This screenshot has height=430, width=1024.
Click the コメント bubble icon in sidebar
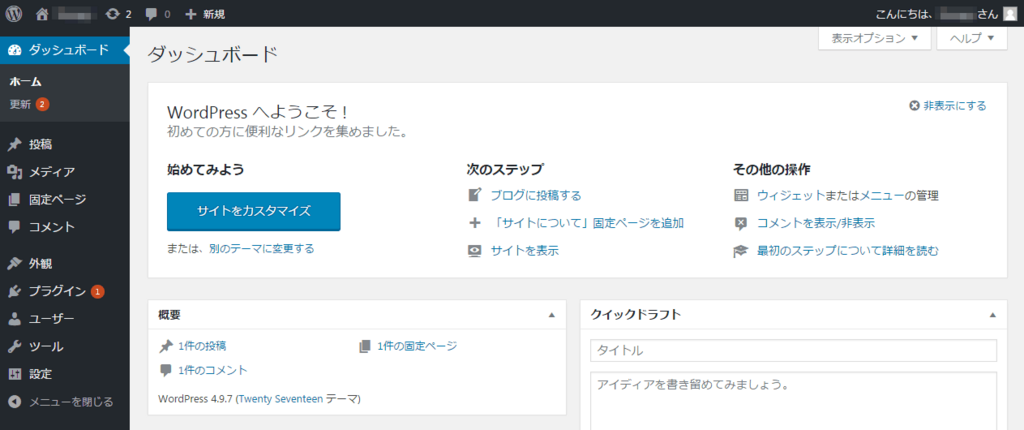coord(15,227)
